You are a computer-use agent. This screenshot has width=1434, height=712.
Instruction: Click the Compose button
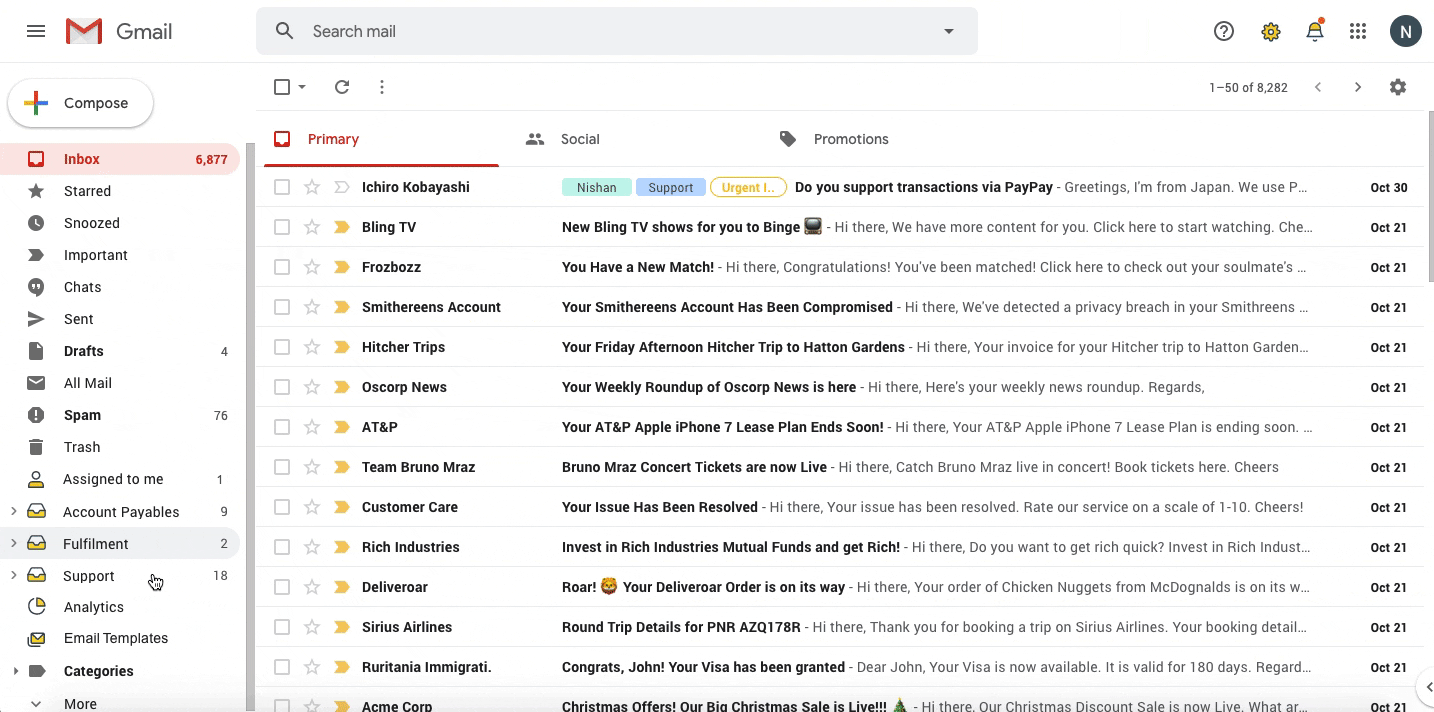coord(81,103)
